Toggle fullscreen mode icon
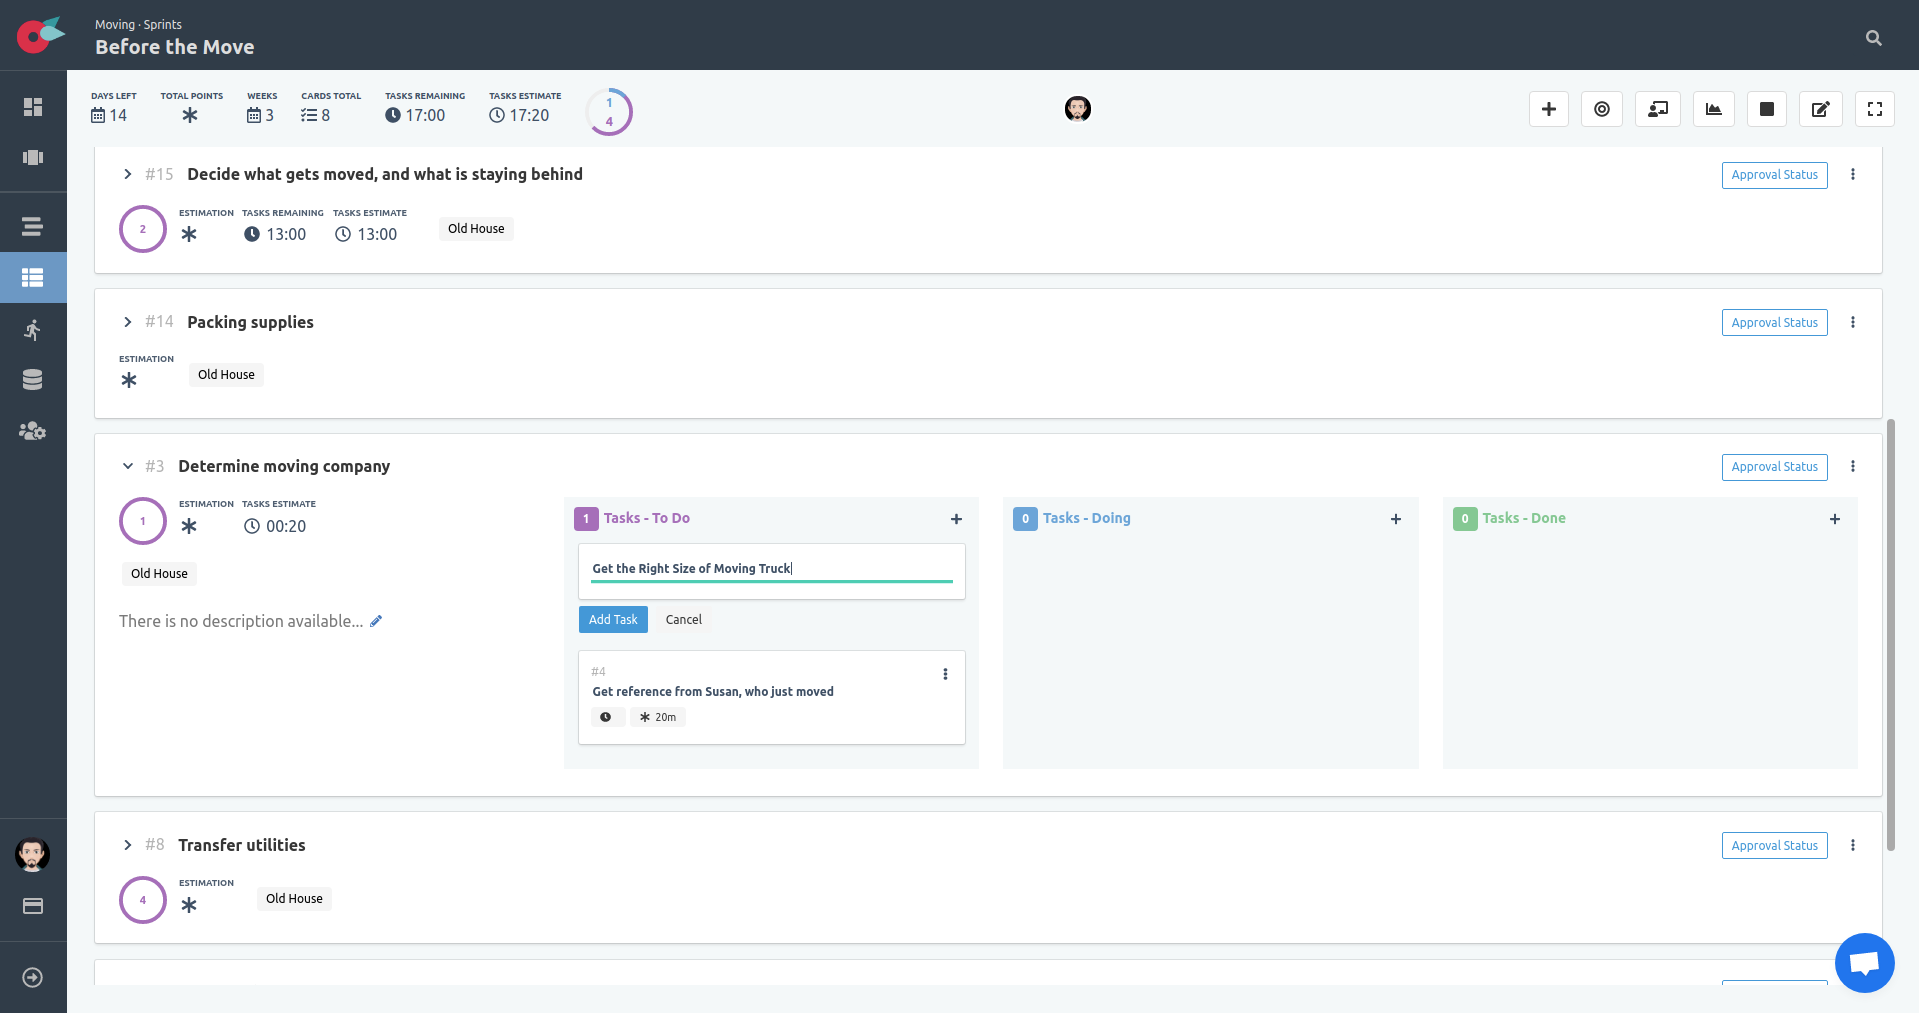The image size is (1919, 1013). tap(1875, 109)
